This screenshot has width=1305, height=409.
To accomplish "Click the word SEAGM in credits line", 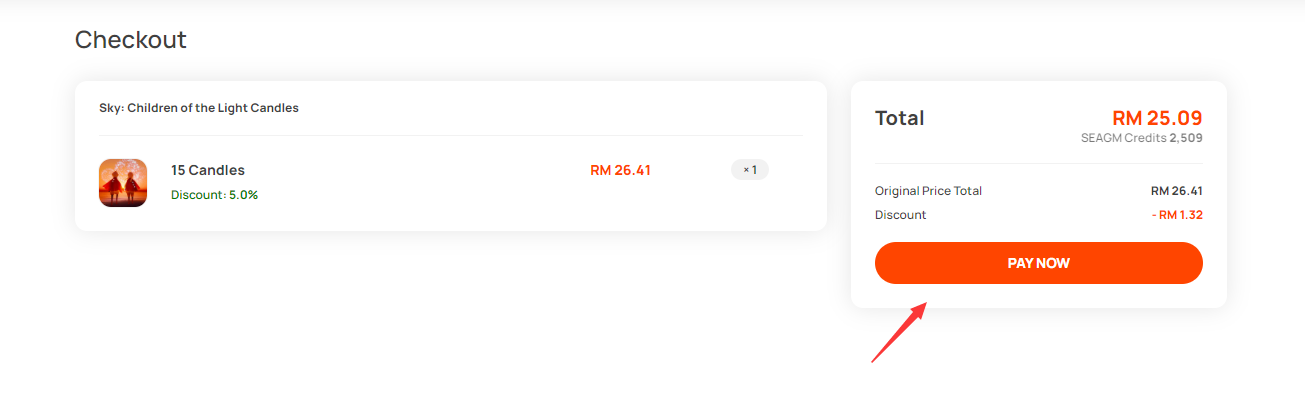I will (x=1101, y=138).
